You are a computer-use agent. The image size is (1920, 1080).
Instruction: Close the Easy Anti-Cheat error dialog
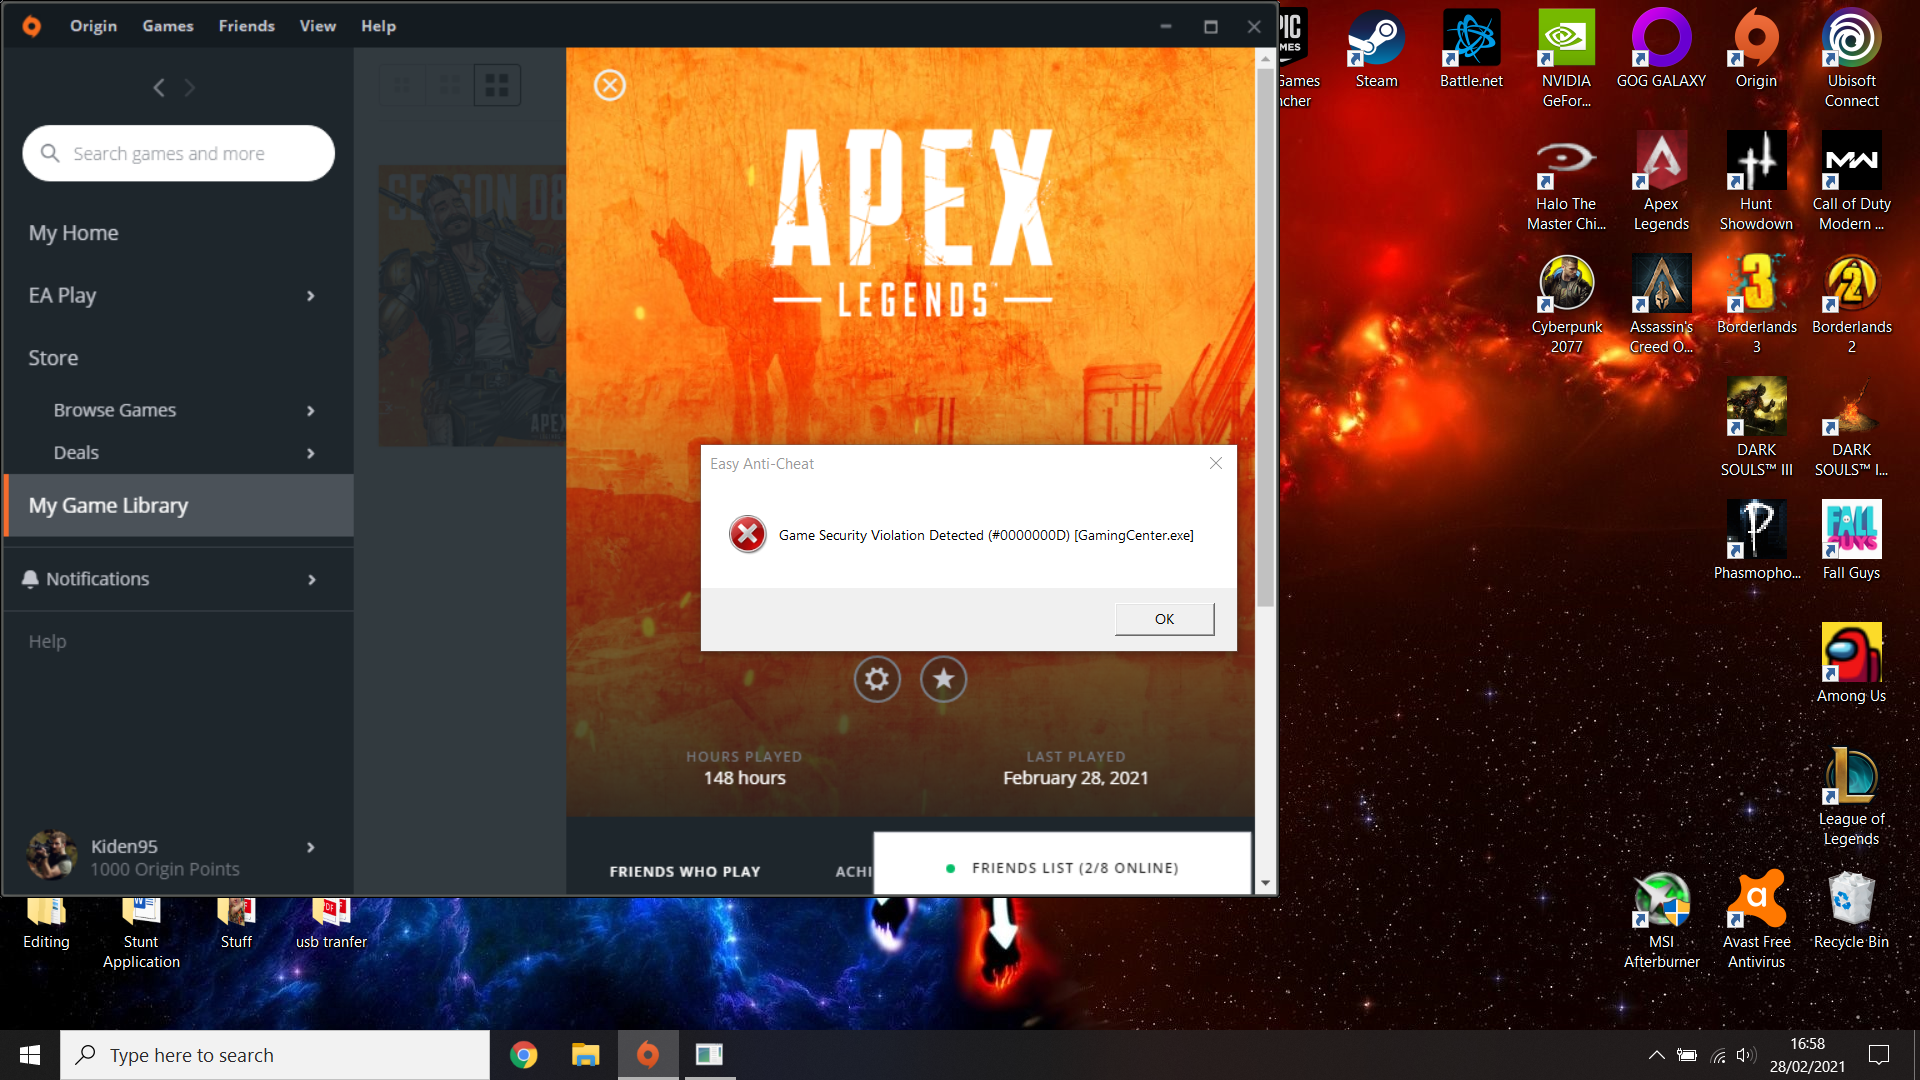pyautogui.click(x=1216, y=463)
